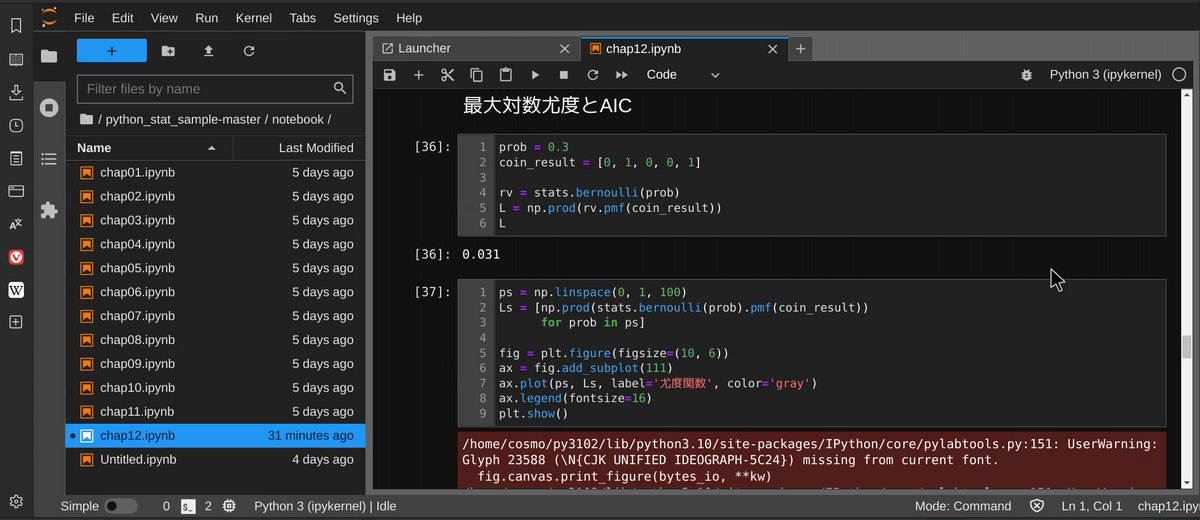
Task: Select chap08.ipynb in file list
Action: coord(216,340)
